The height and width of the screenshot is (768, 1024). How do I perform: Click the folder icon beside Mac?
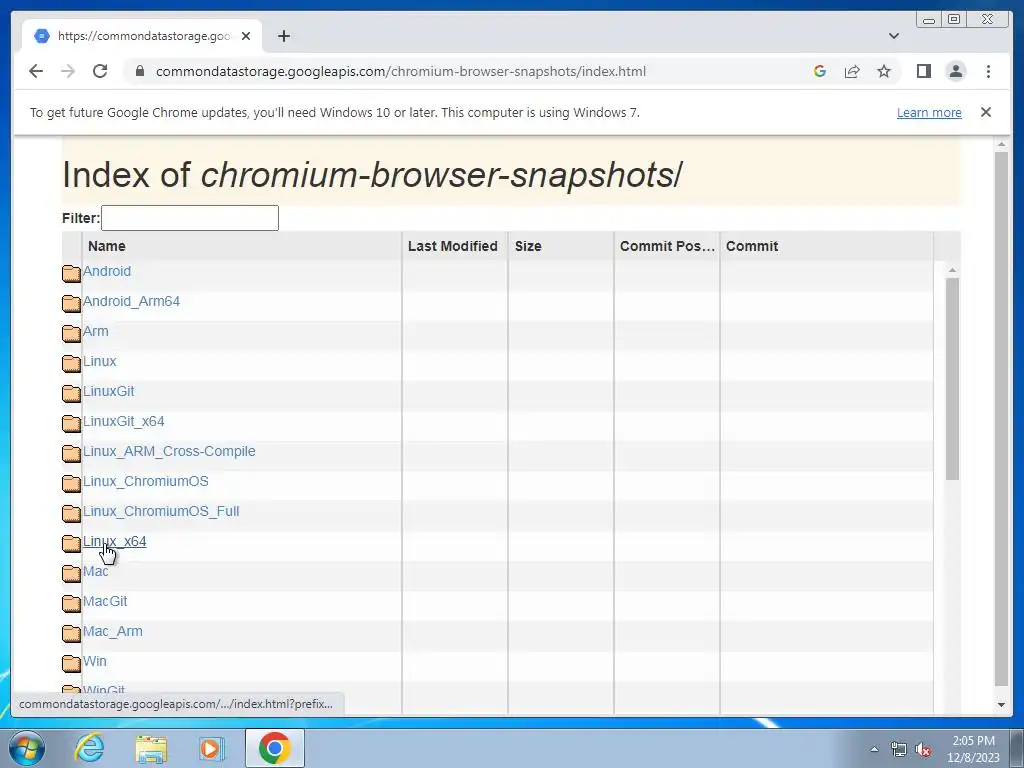(71, 573)
